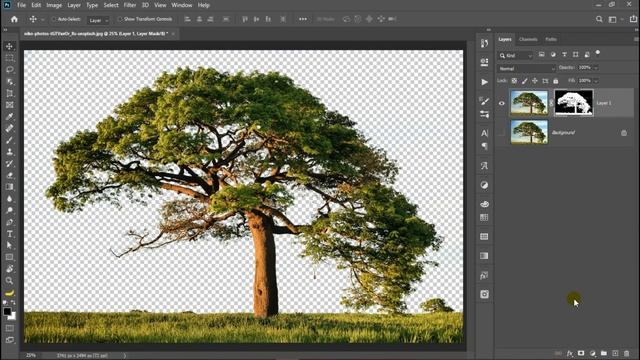This screenshot has width=640, height=360.
Task: Open the Layer menu
Action: 74,5
